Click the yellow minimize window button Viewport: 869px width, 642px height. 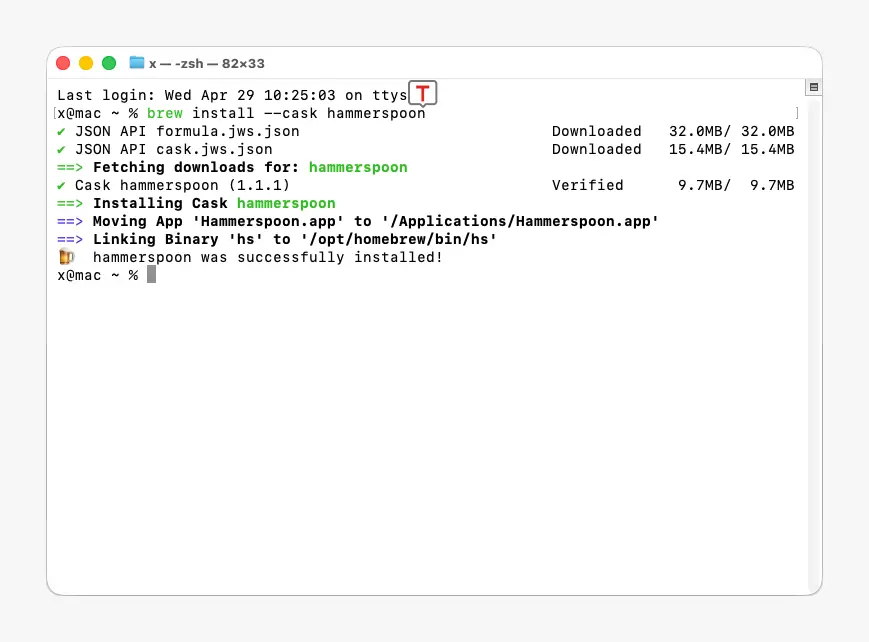[86, 63]
